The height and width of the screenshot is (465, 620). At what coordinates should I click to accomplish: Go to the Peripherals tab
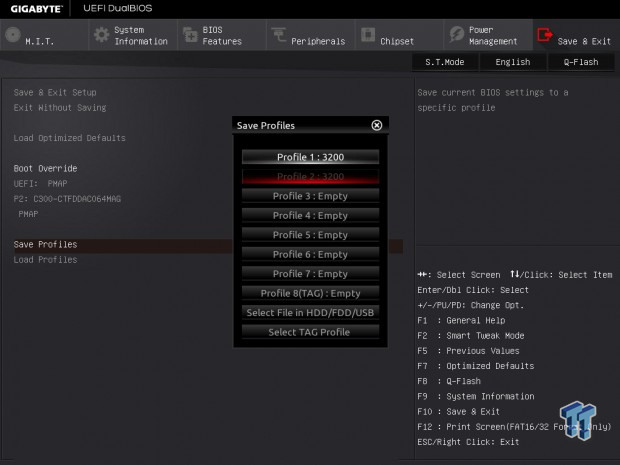[x=310, y=35]
